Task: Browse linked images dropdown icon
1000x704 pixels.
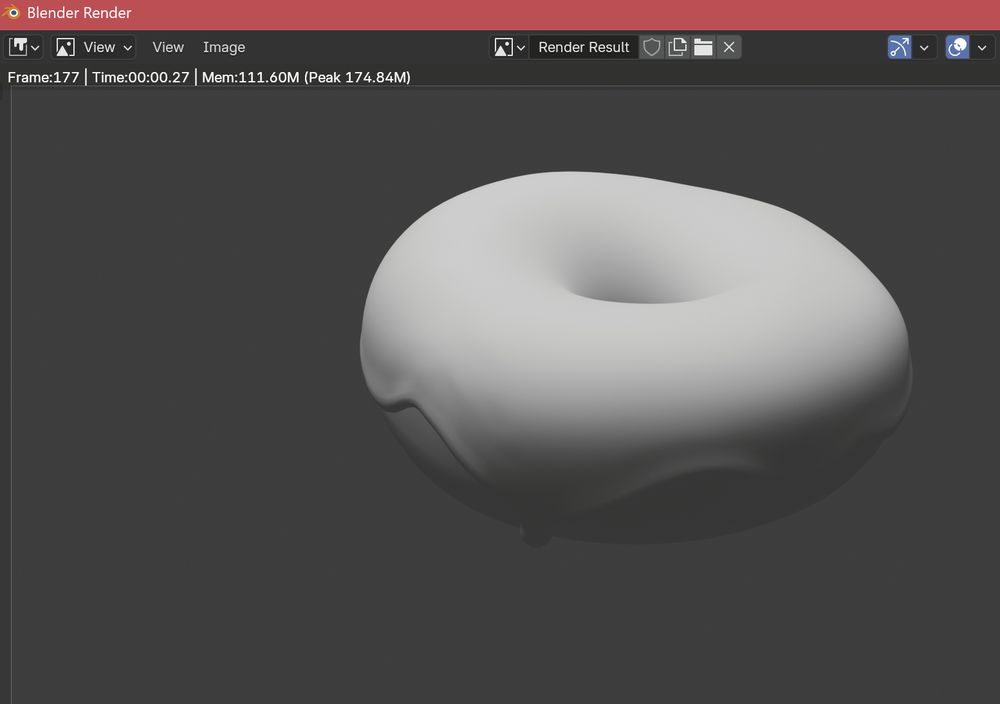Action: pos(510,47)
